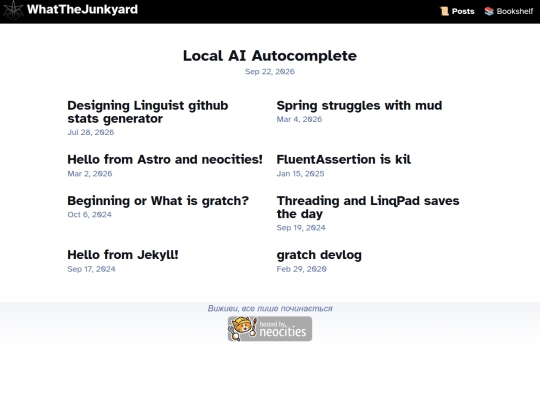540x405 pixels.
Task: Go to the Posts menu item
Action: coord(463,11)
